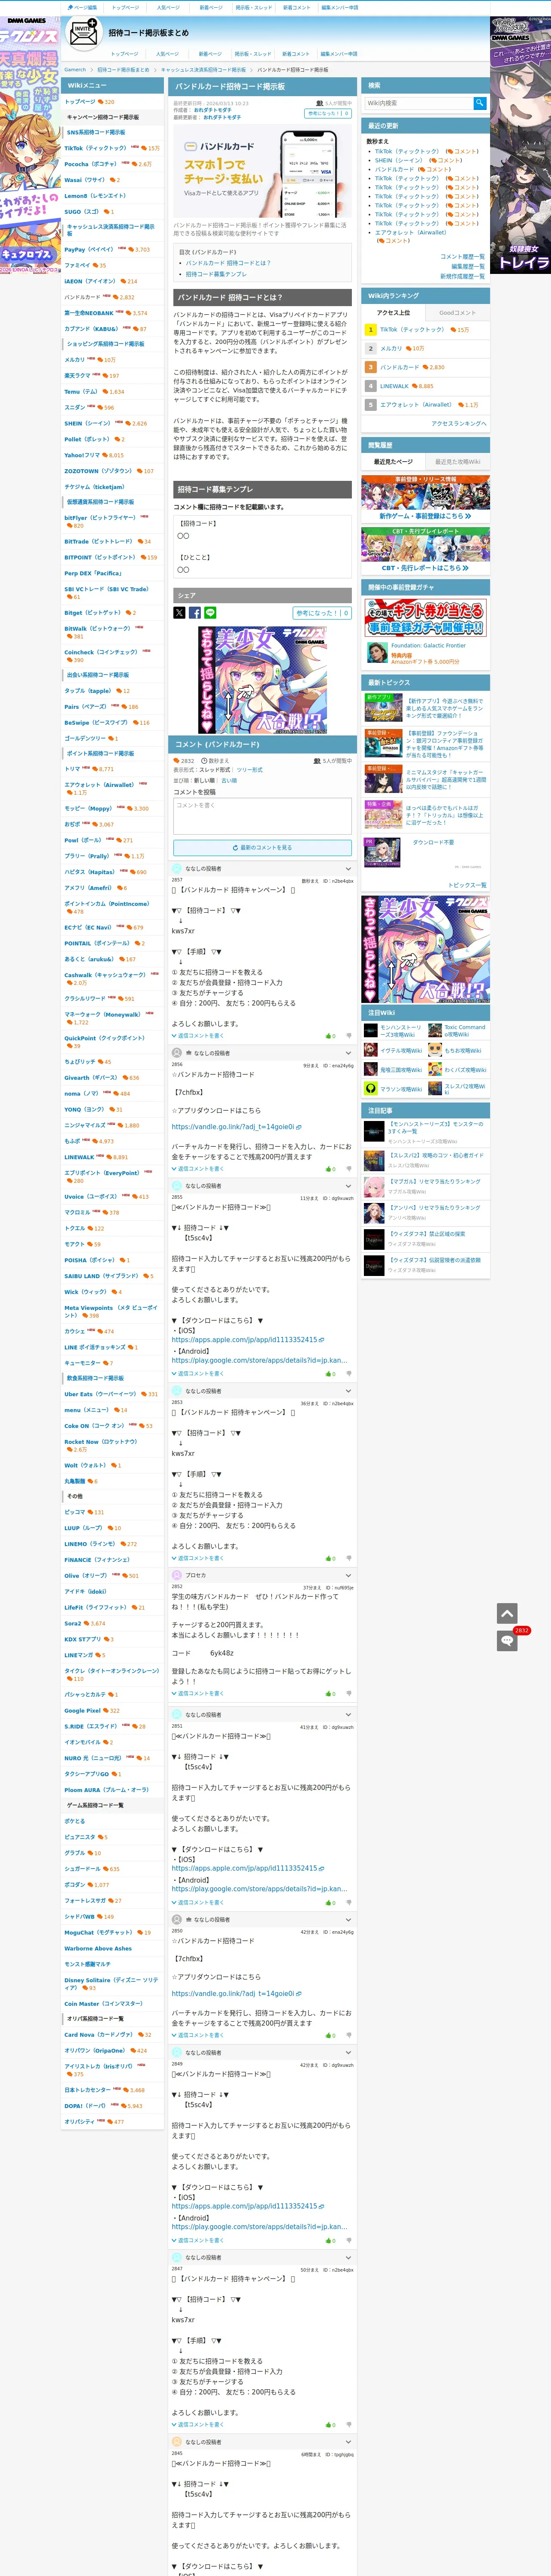This screenshot has width=551, height=2576.
Task: Like comment 2857 with thumbs-up
Action: point(330,1036)
